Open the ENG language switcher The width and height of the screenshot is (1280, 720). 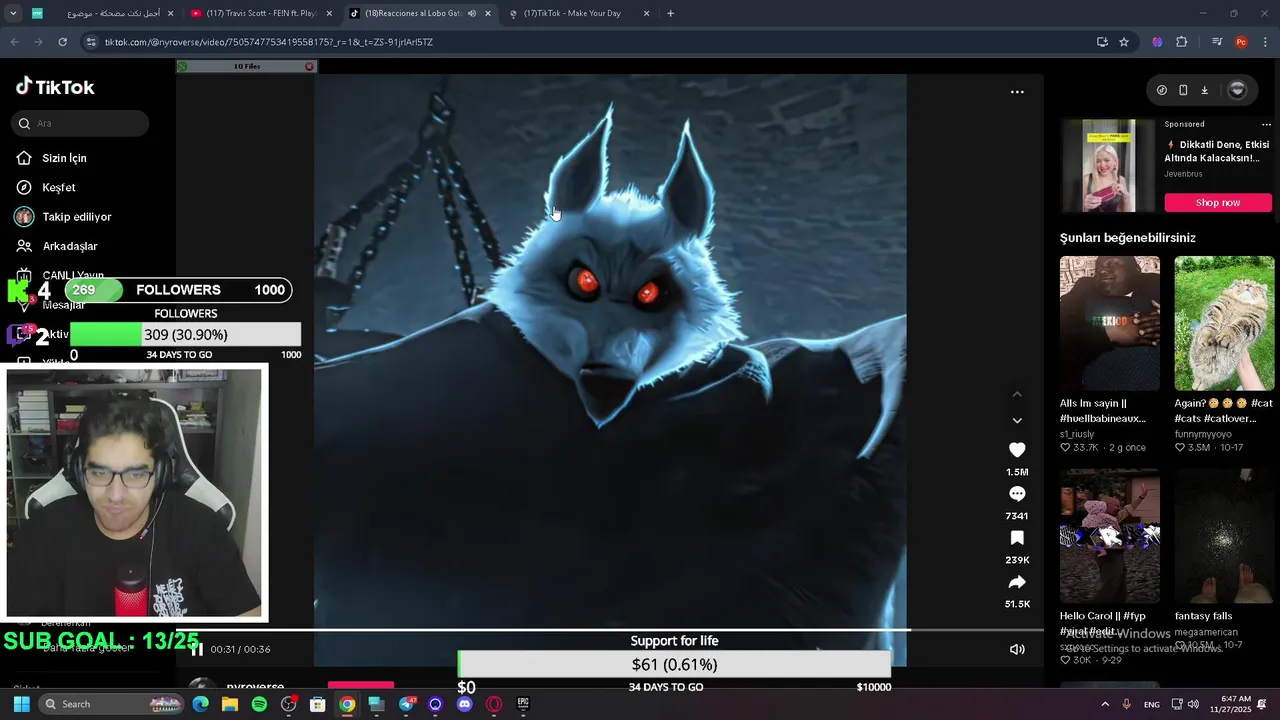click(x=1152, y=704)
